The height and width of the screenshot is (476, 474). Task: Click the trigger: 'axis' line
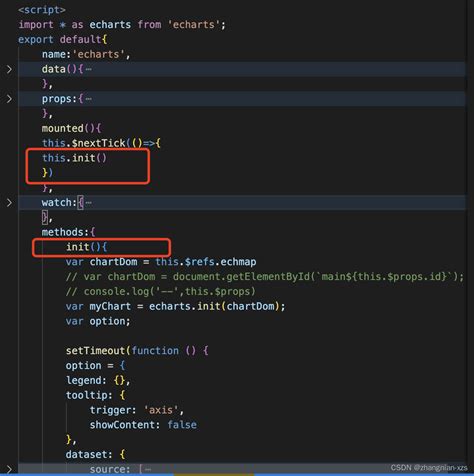(x=137, y=410)
